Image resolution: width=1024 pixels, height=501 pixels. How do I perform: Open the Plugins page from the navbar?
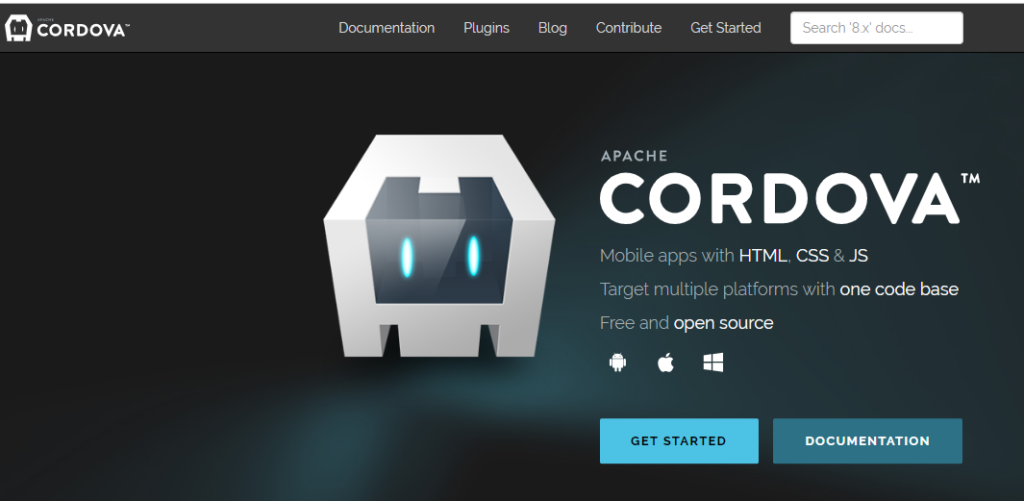point(486,28)
